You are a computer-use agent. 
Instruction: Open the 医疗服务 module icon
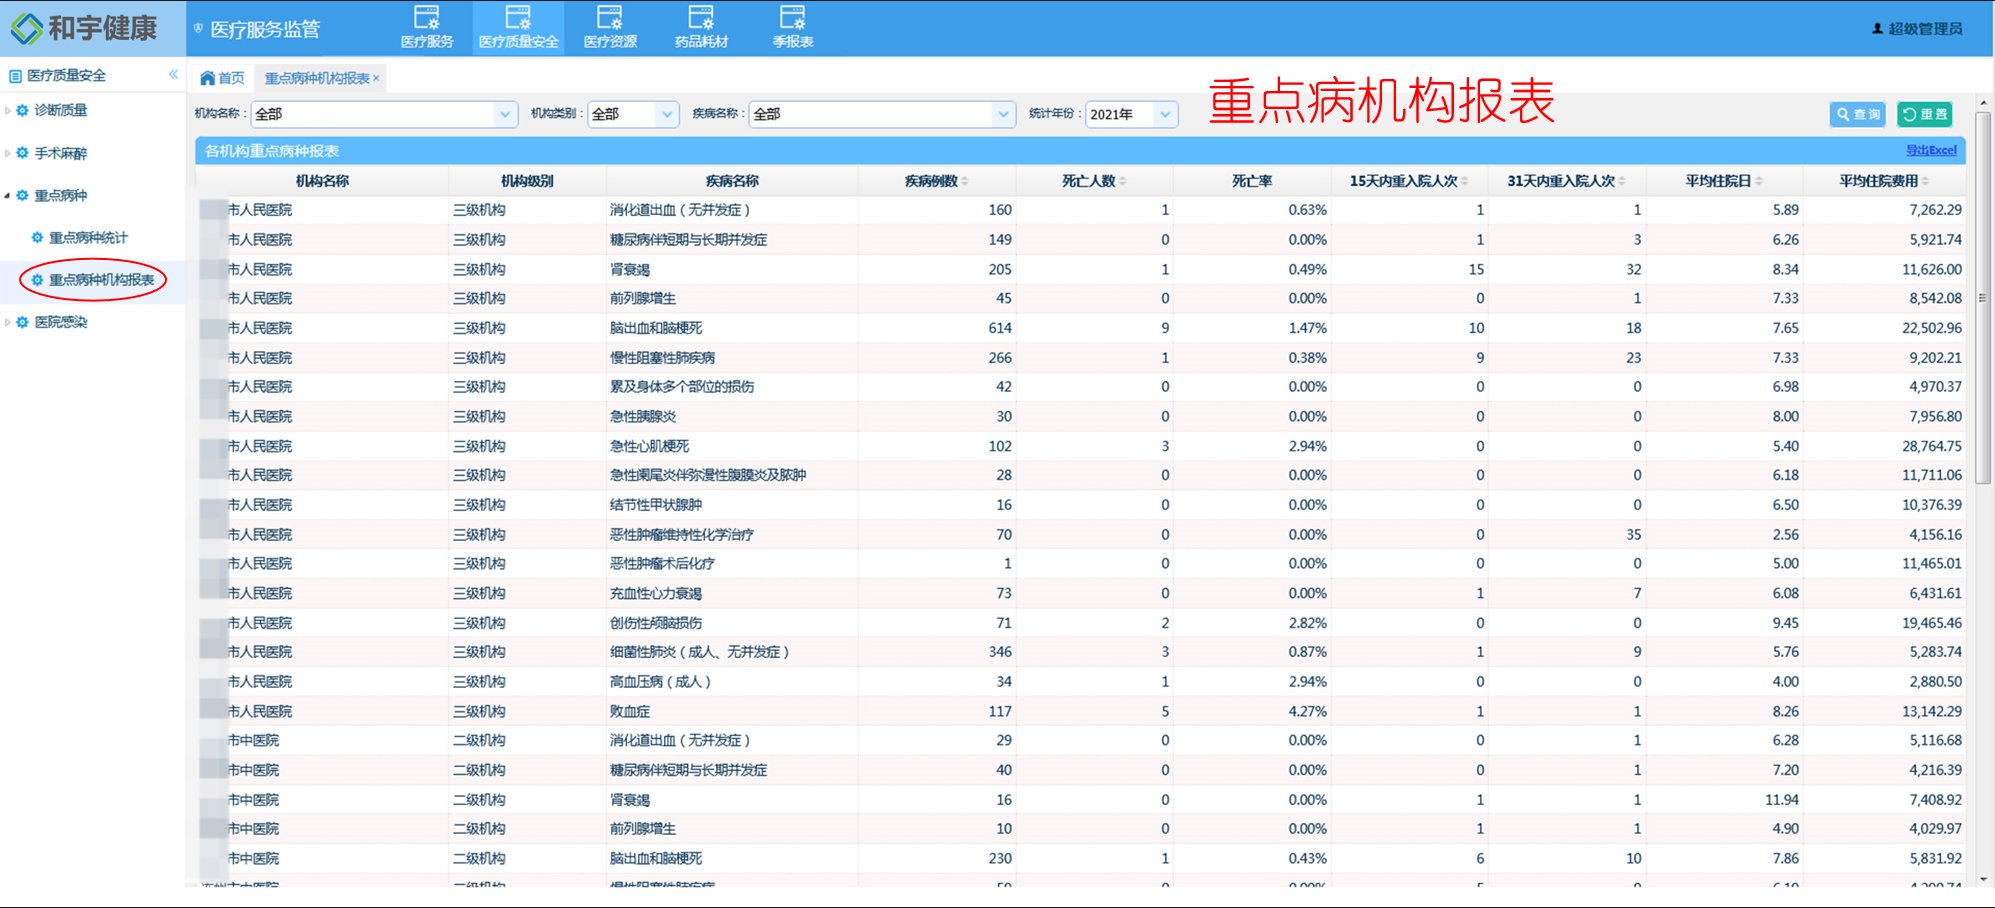[428, 25]
